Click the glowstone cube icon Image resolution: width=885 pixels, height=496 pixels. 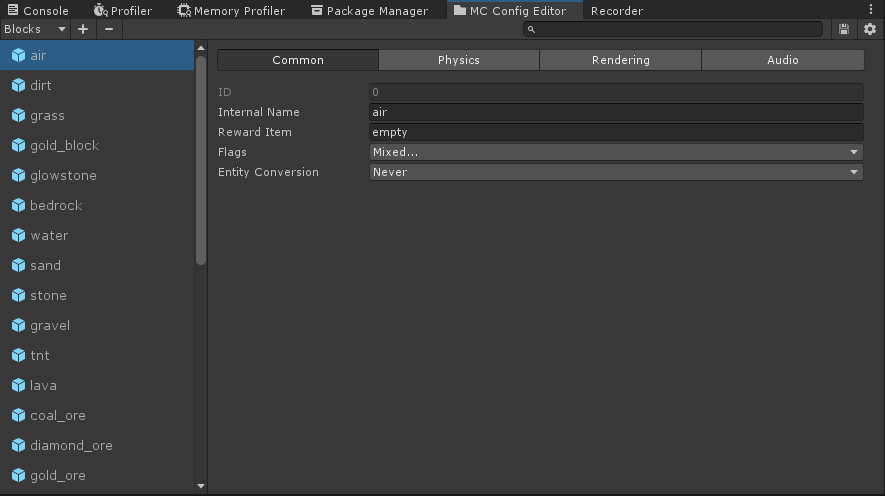(x=19, y=175)
